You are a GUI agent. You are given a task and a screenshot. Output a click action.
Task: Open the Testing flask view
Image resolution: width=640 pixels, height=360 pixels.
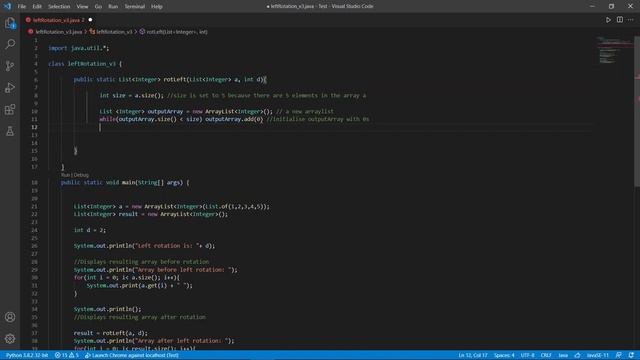click(10, 131)
